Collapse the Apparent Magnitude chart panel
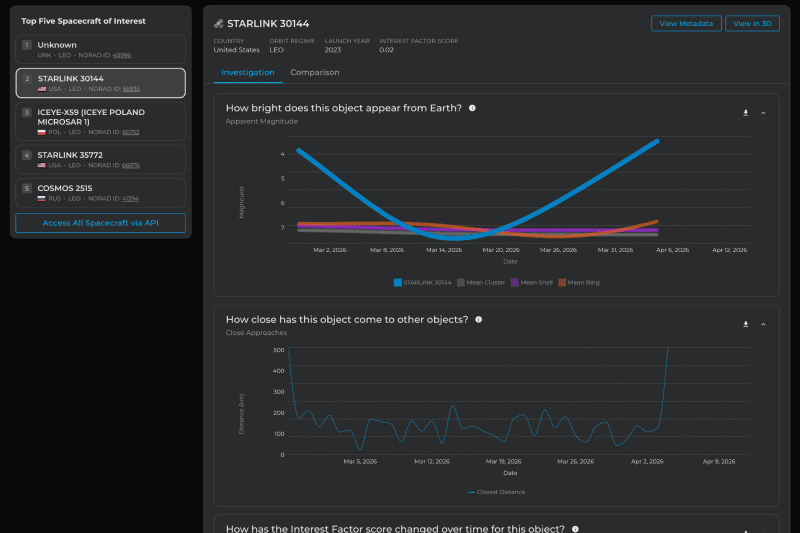The image size is (800, 533). 763,113
